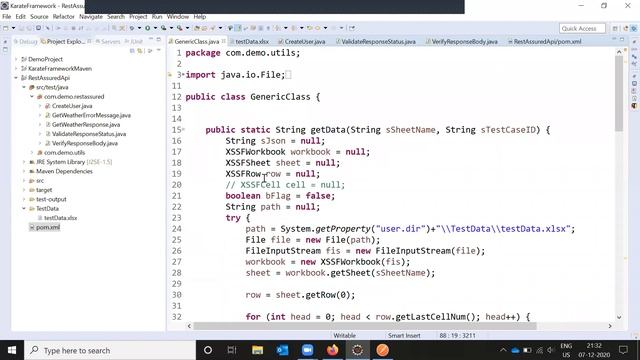Click the Link with Editor icon in Project Explorer
The width and height of the screenshot is (640, 360).
140,51
